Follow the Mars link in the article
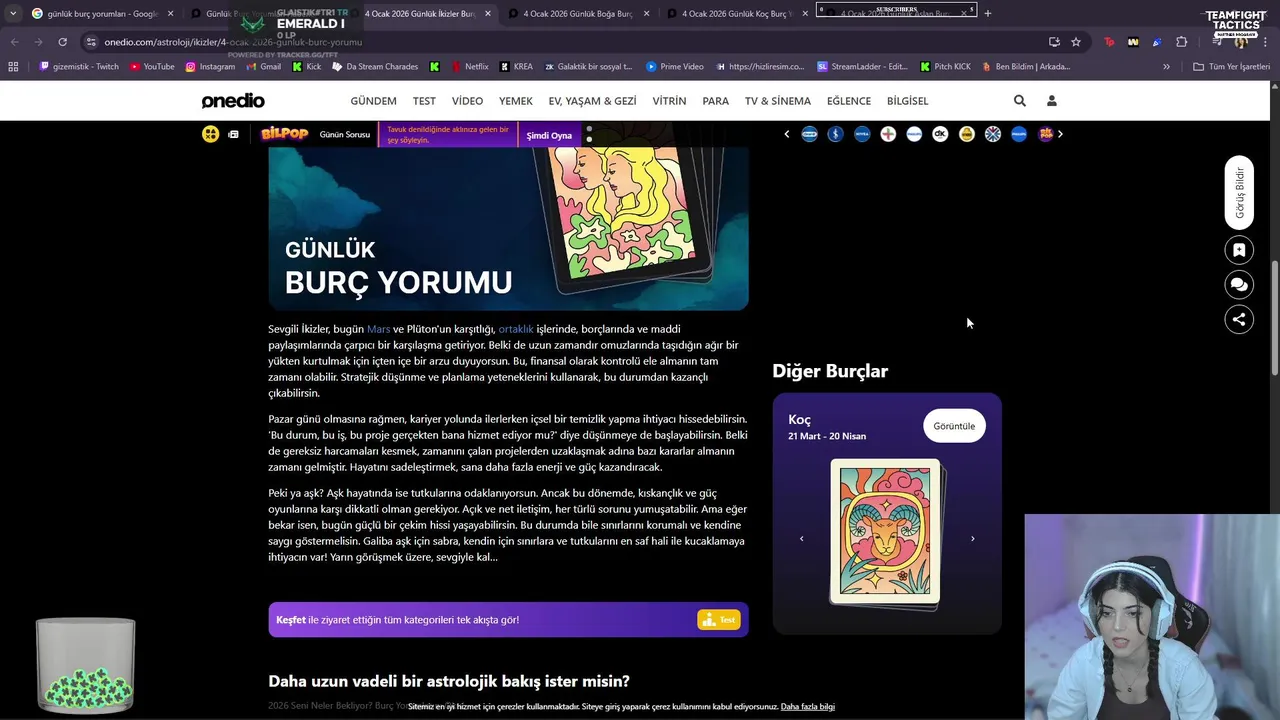This screenshot has width=1280, height=720. [x=378, y=329]
